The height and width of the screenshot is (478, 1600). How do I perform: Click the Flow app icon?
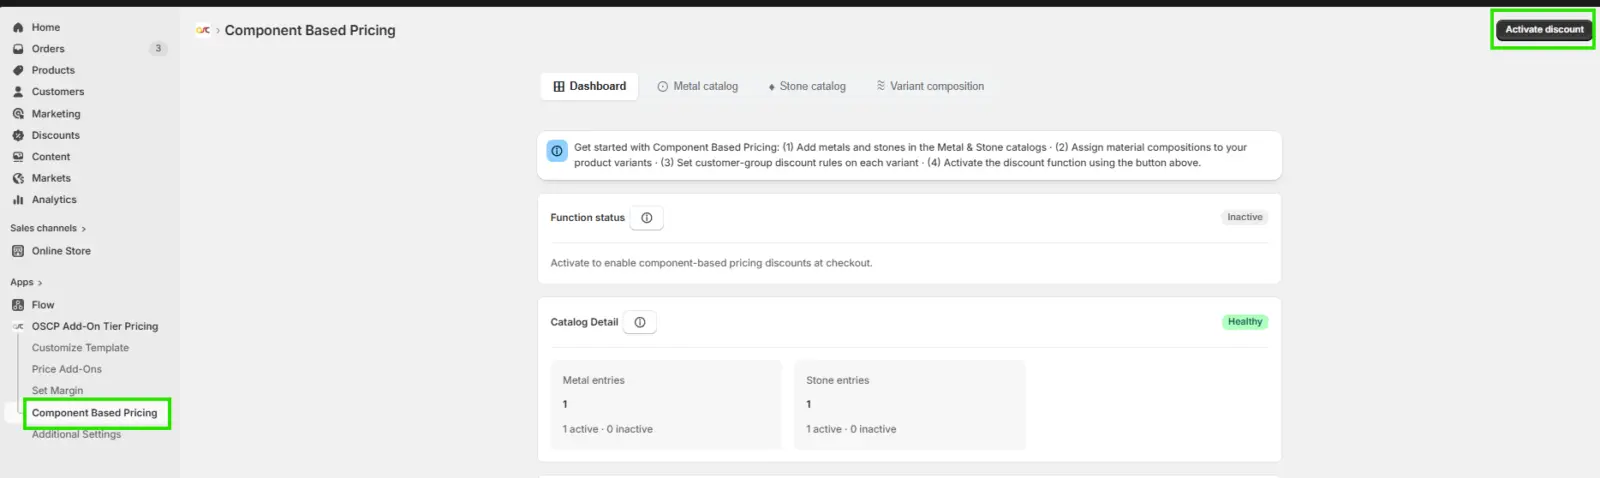pyautogui.click(x=18, y=305)
